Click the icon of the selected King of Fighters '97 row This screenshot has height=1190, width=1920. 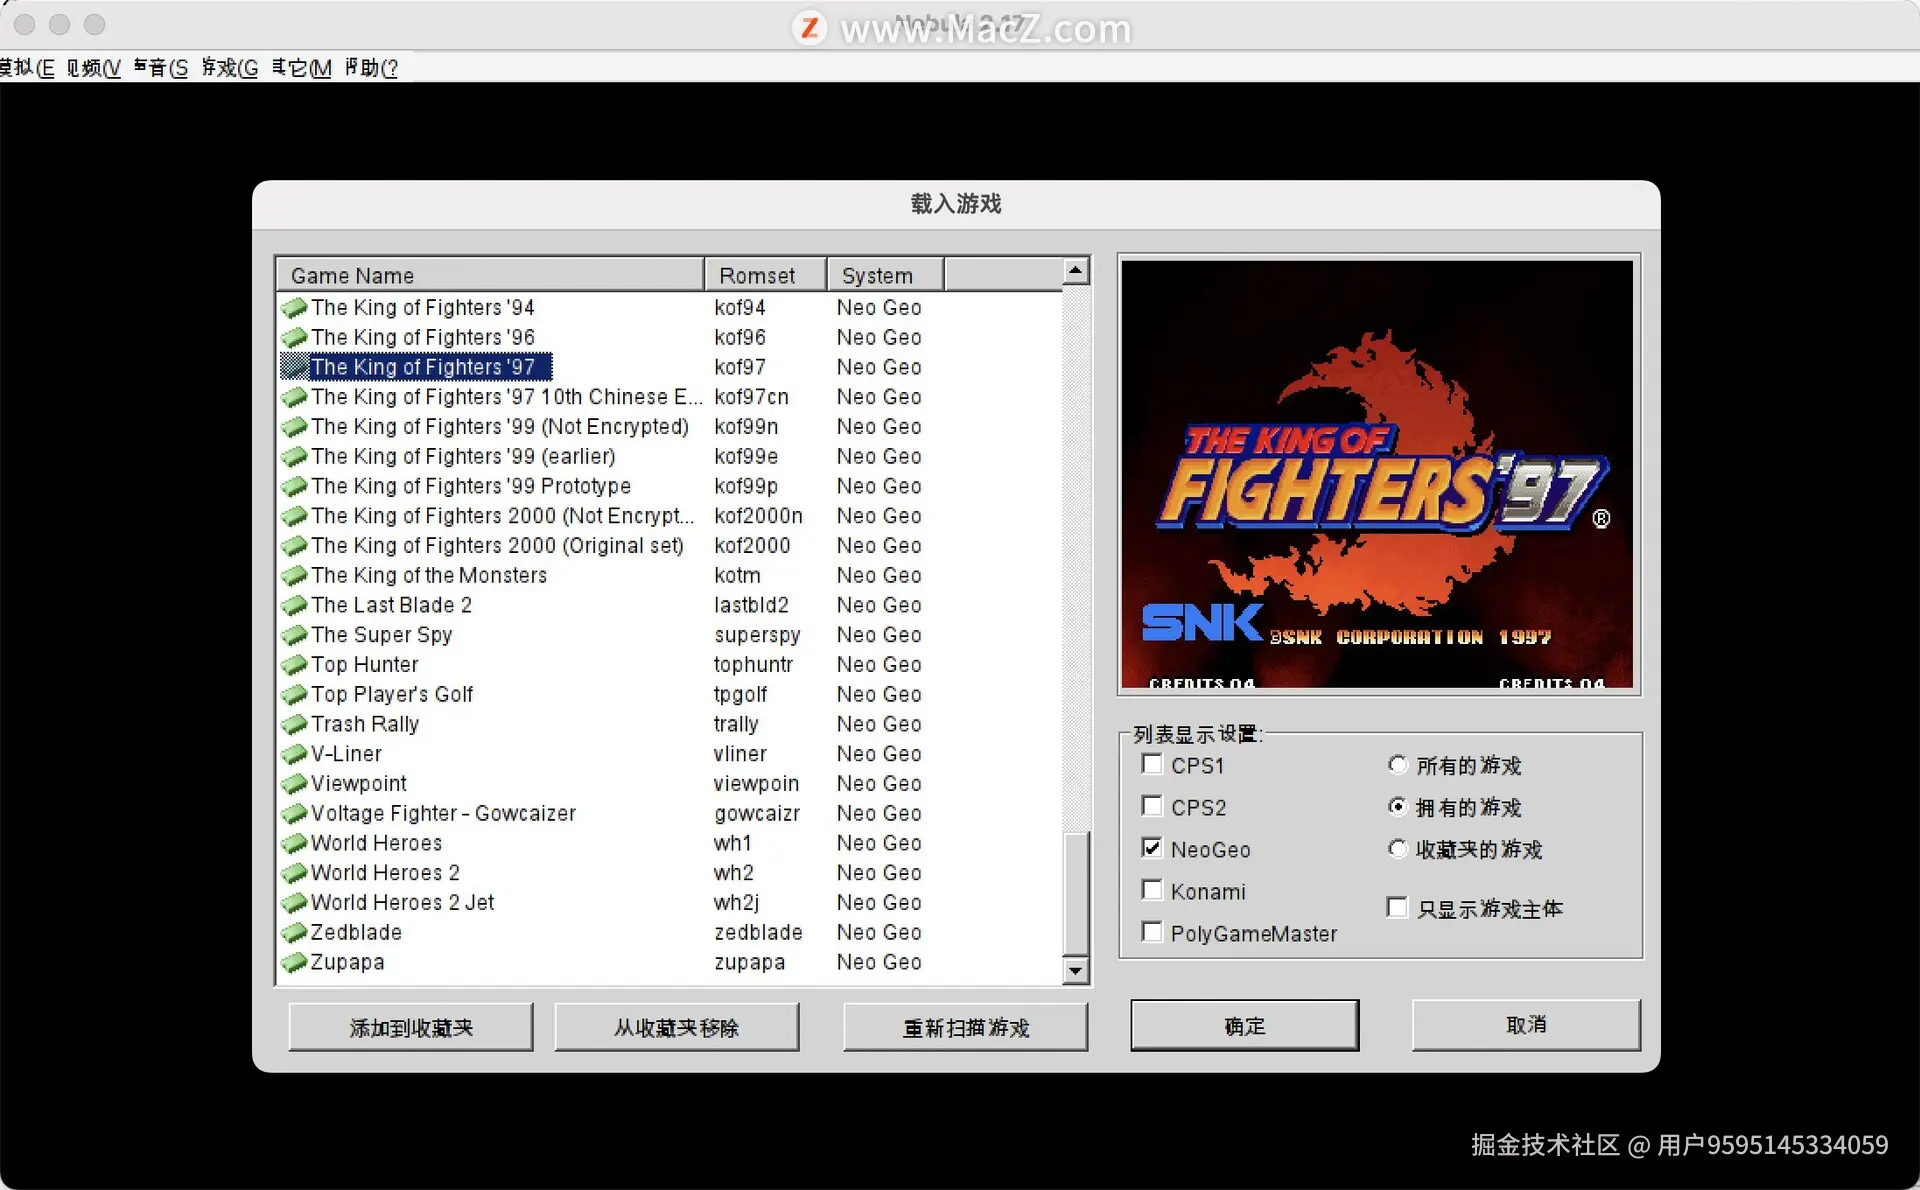[294, 367]
